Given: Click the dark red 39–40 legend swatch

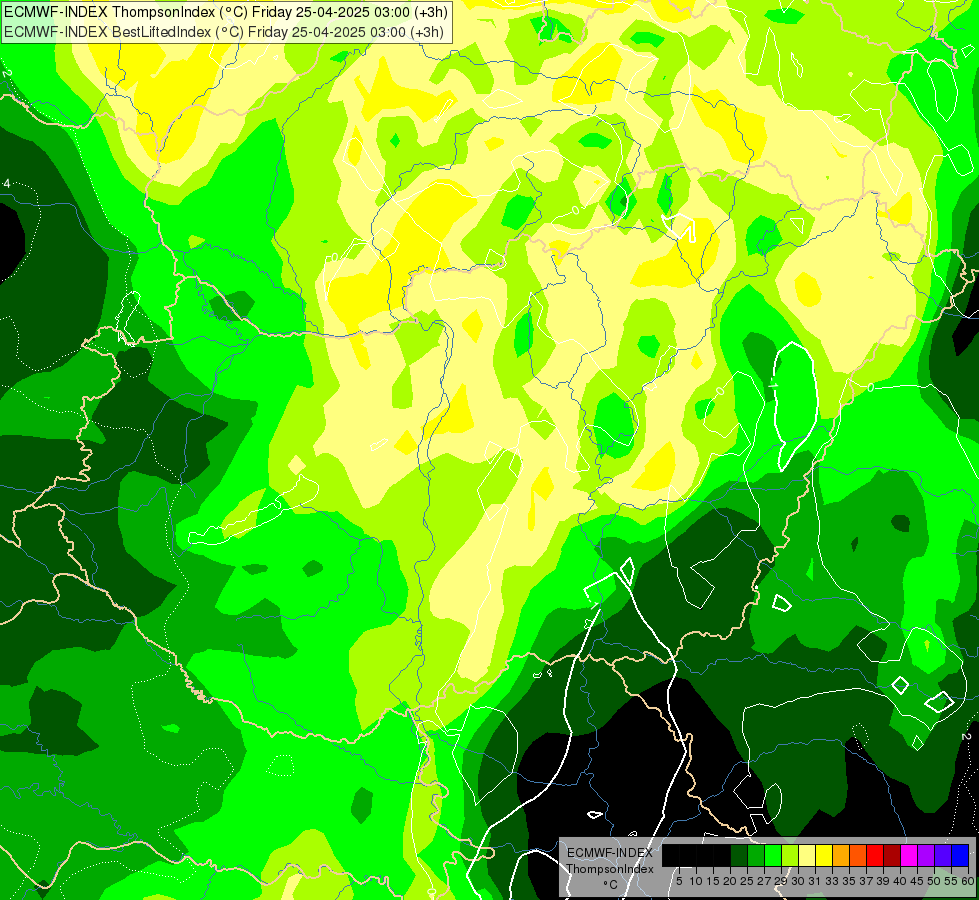Looking at the screenshot, I should pyautogui.click(x=892, y=856).
